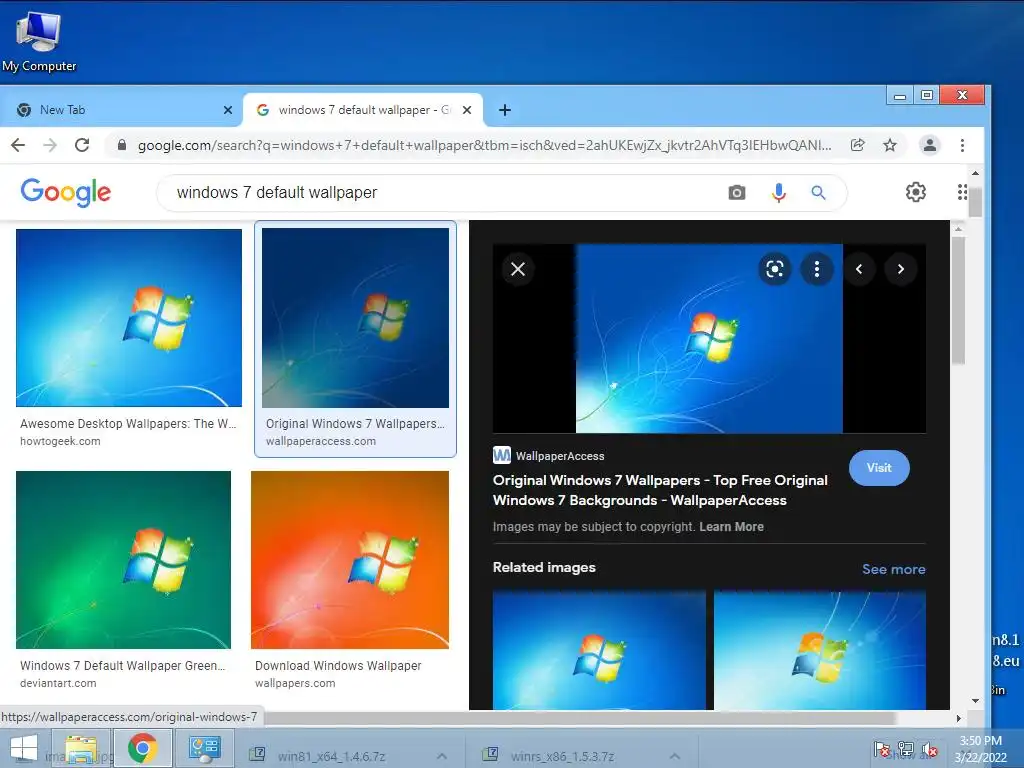The height and width of the screenshot is (768, 1024).
Task: Click network icon in system tray
Action: point(905,749)
